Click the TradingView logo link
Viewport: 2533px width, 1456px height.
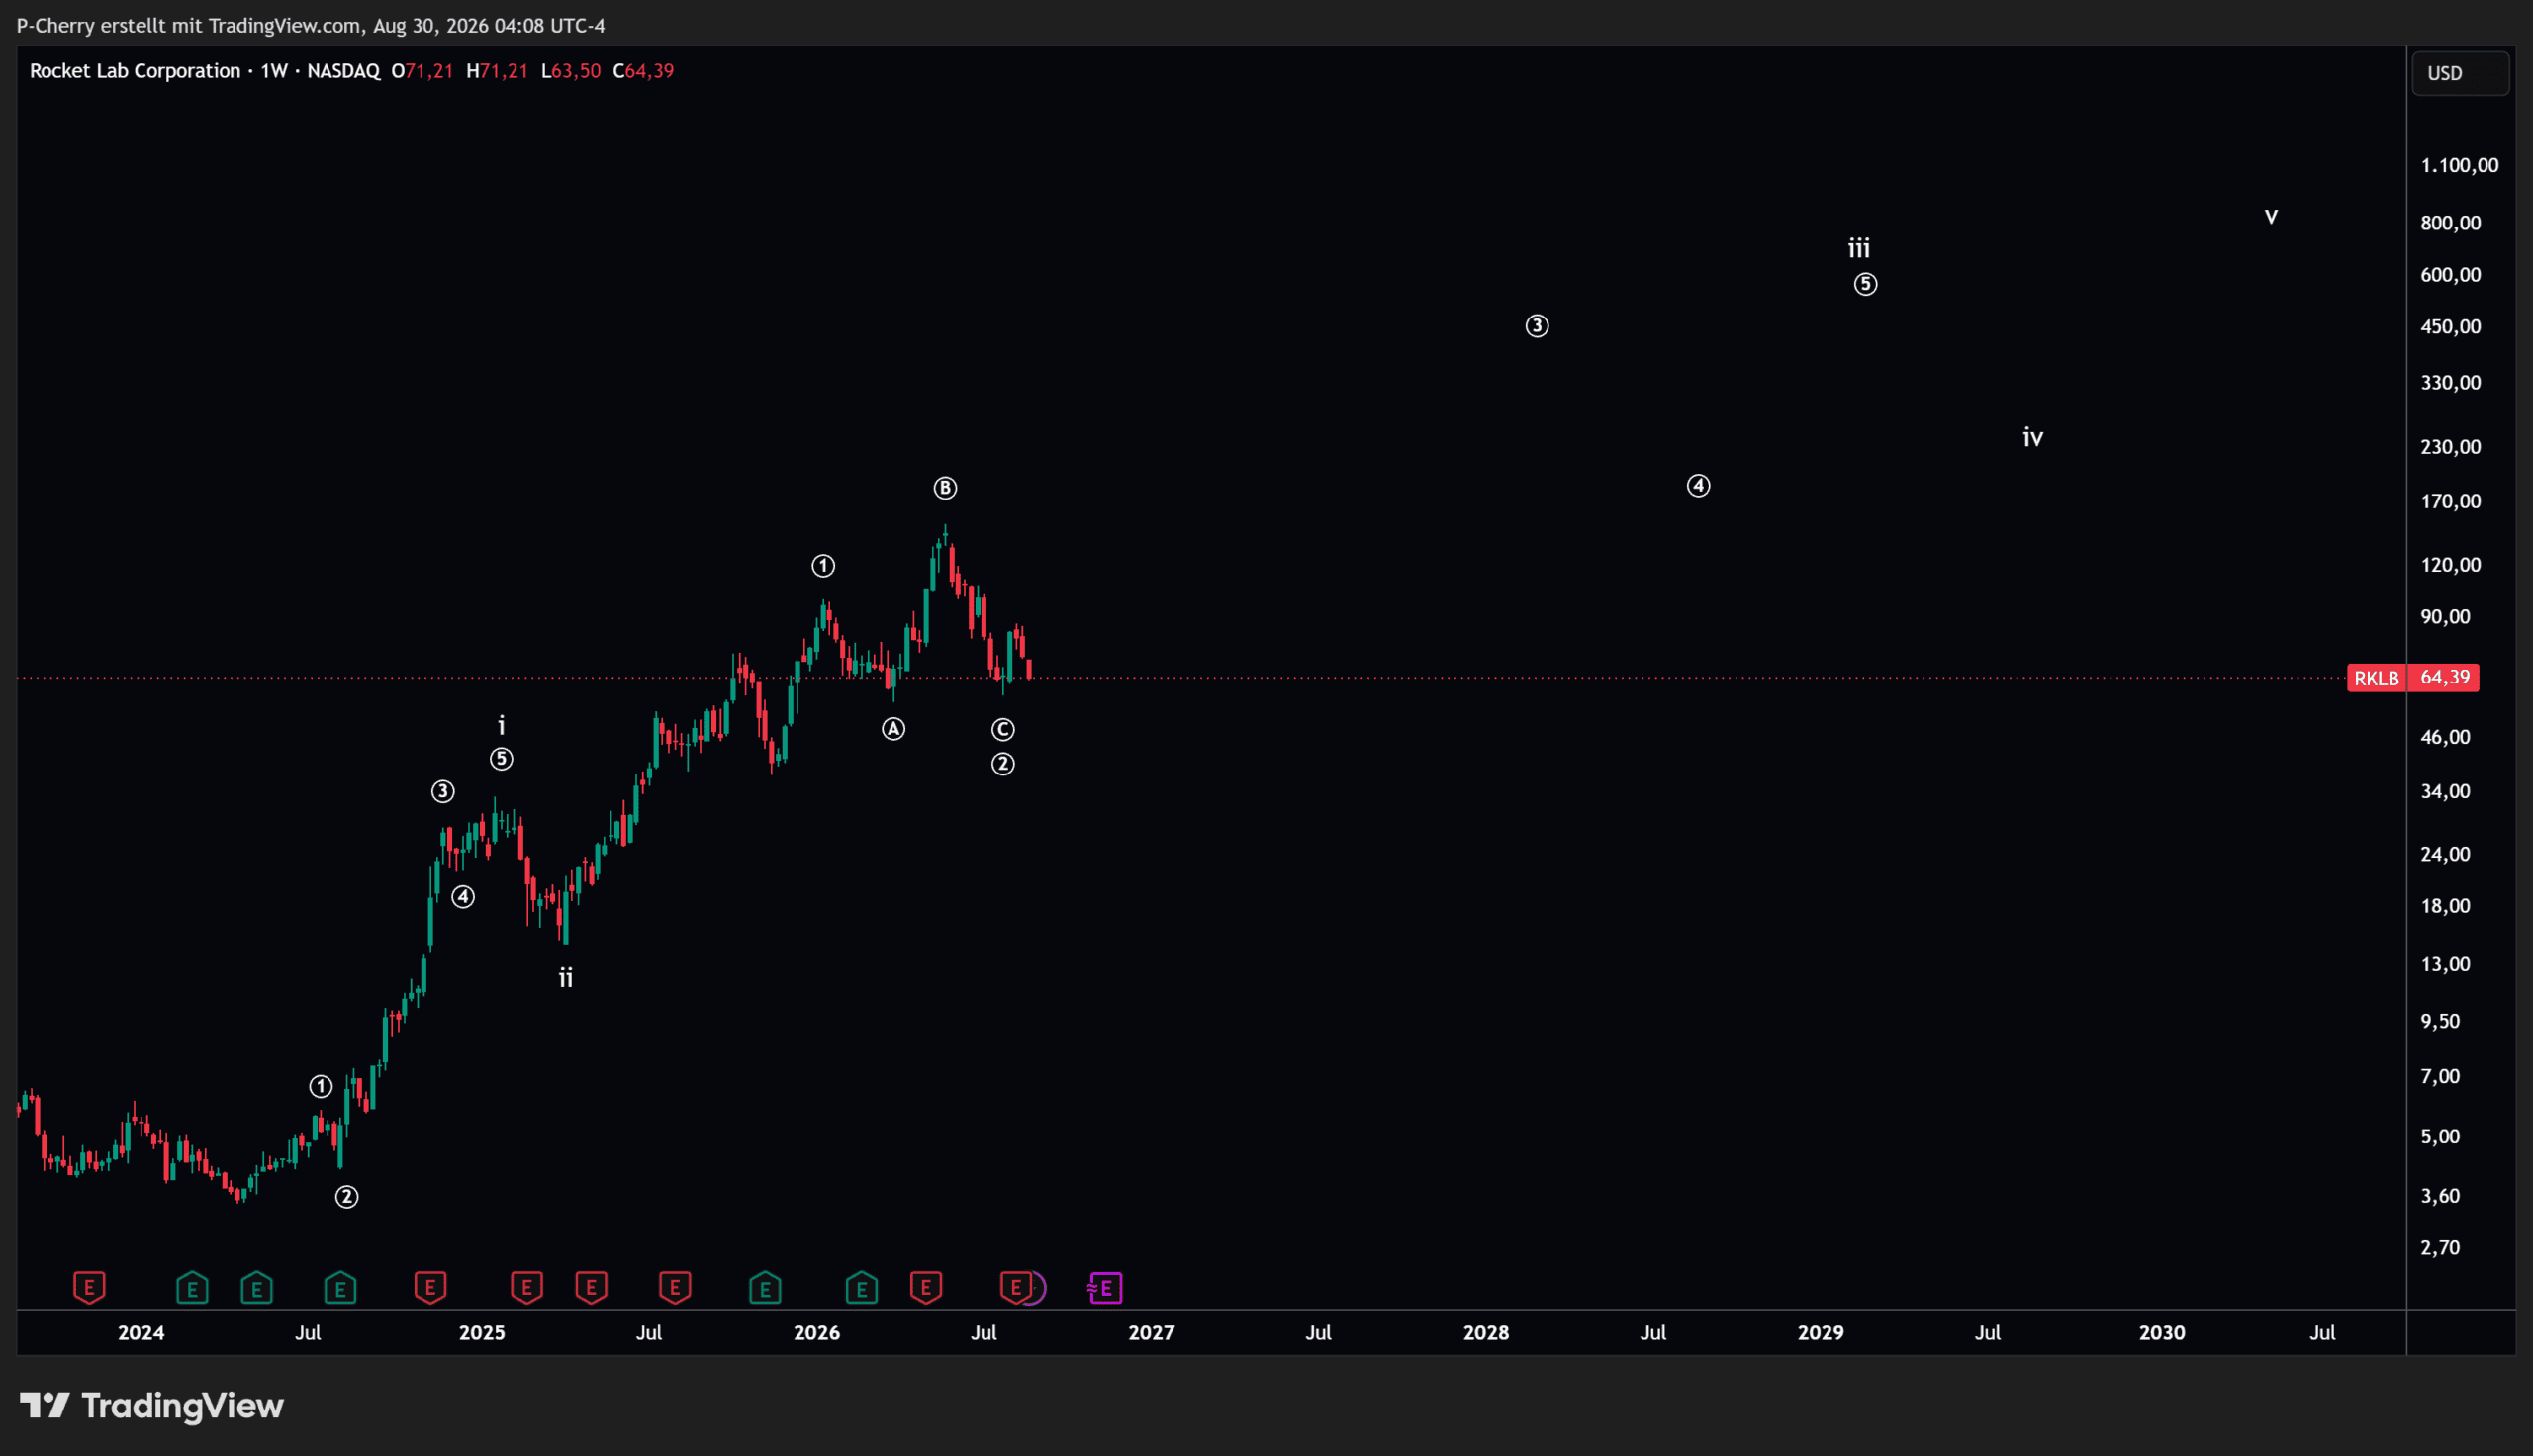152,1406
